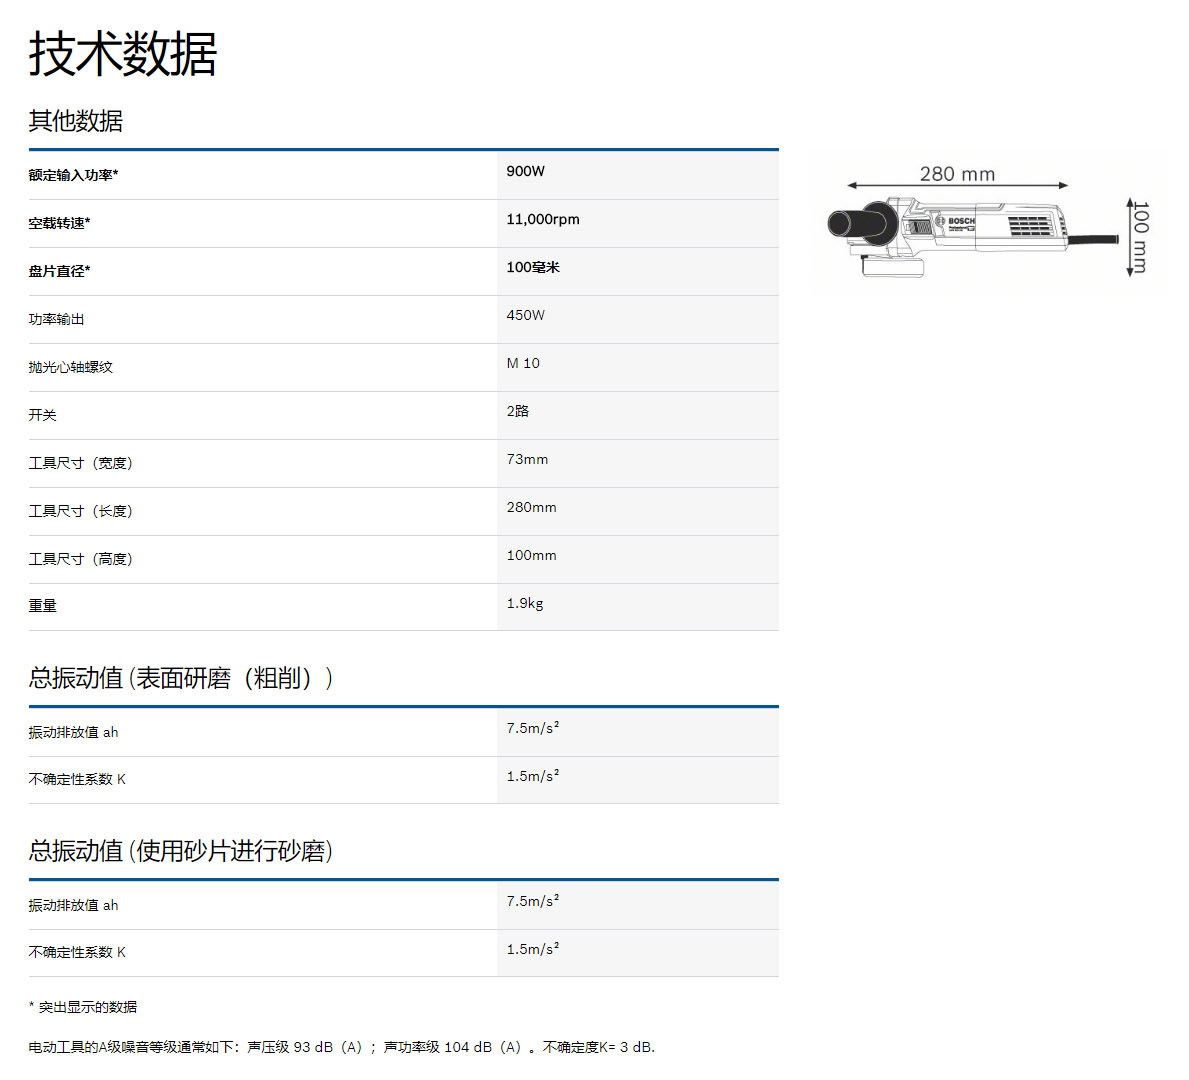Click the 额定输入功率 row label

(73, 175)
